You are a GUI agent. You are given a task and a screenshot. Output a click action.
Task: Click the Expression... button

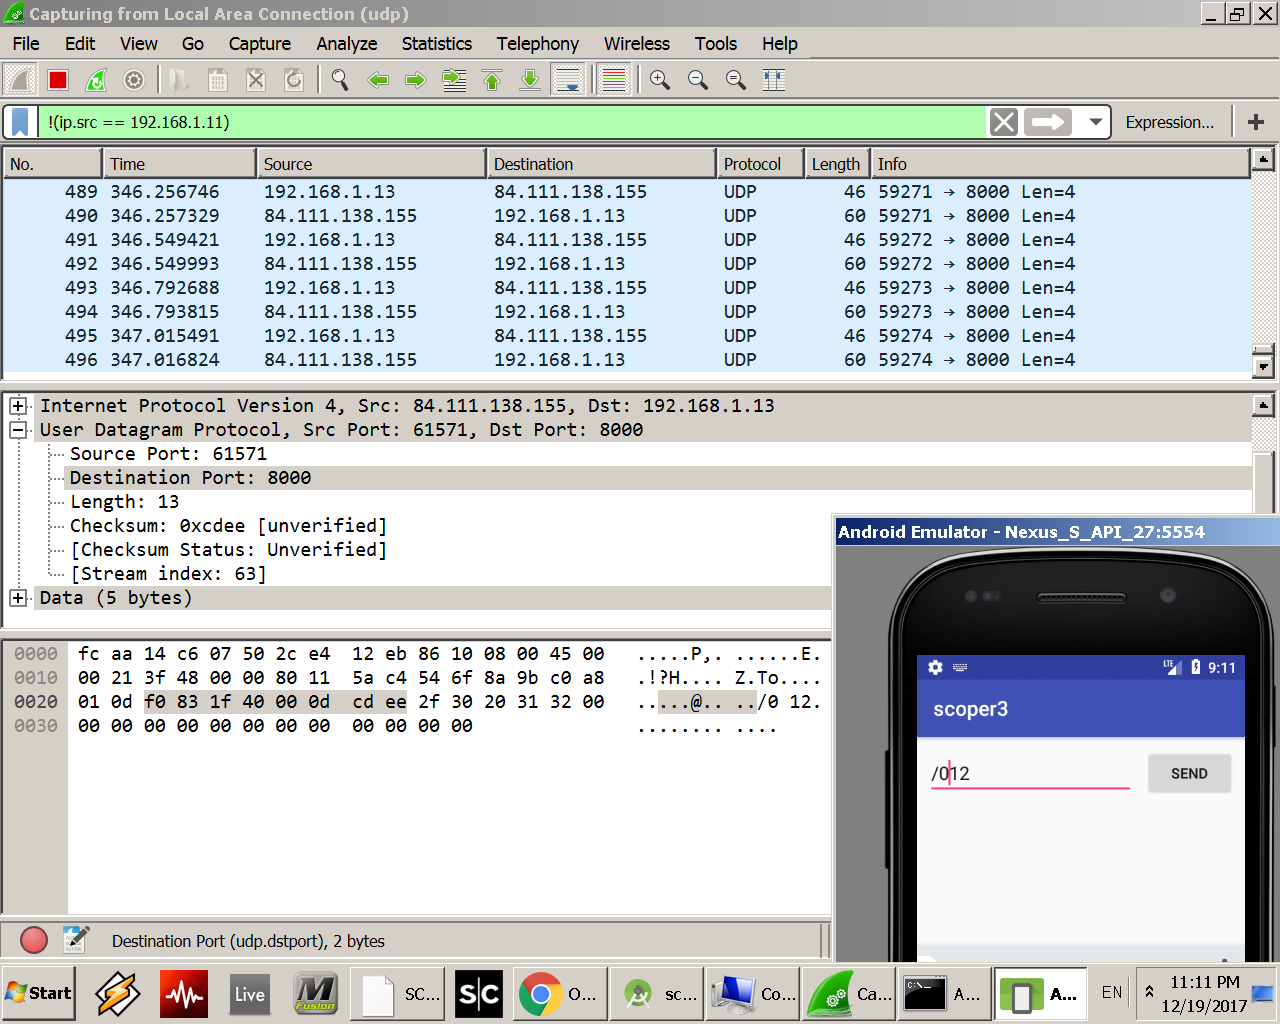[x=1169, y=122]
